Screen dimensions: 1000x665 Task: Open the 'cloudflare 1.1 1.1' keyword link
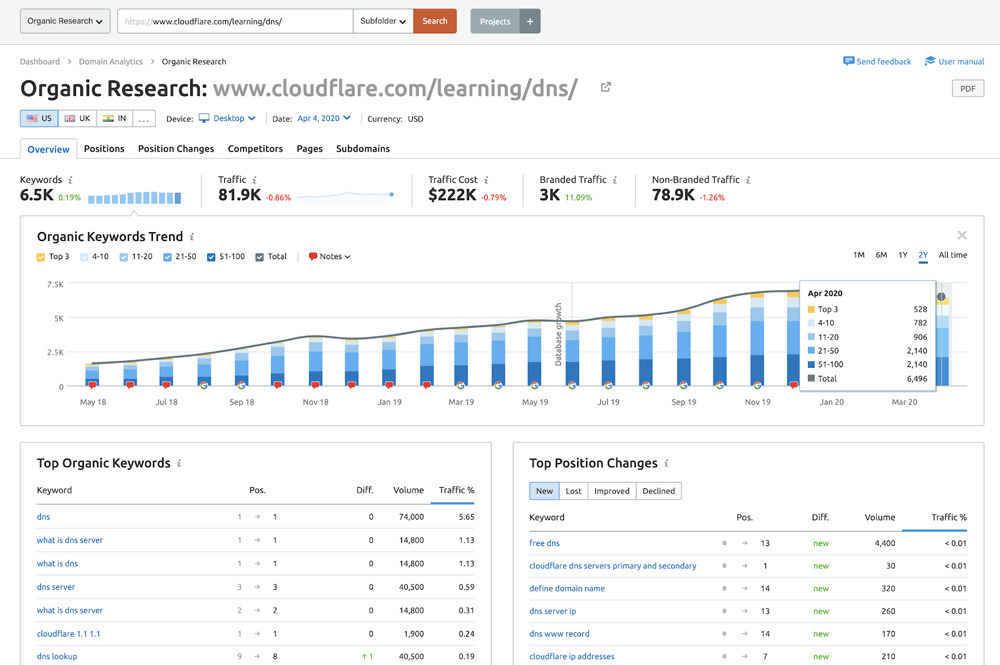tap(68, 634)
